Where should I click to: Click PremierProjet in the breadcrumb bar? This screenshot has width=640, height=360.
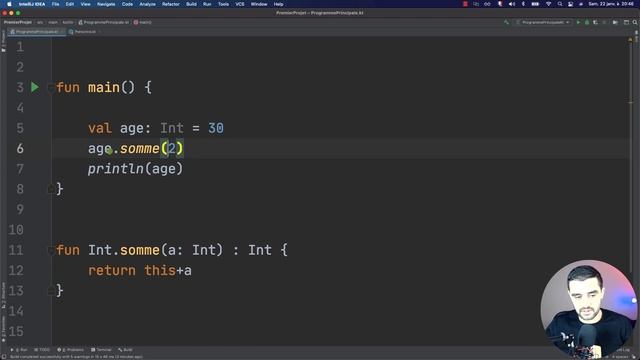[18, 22]
